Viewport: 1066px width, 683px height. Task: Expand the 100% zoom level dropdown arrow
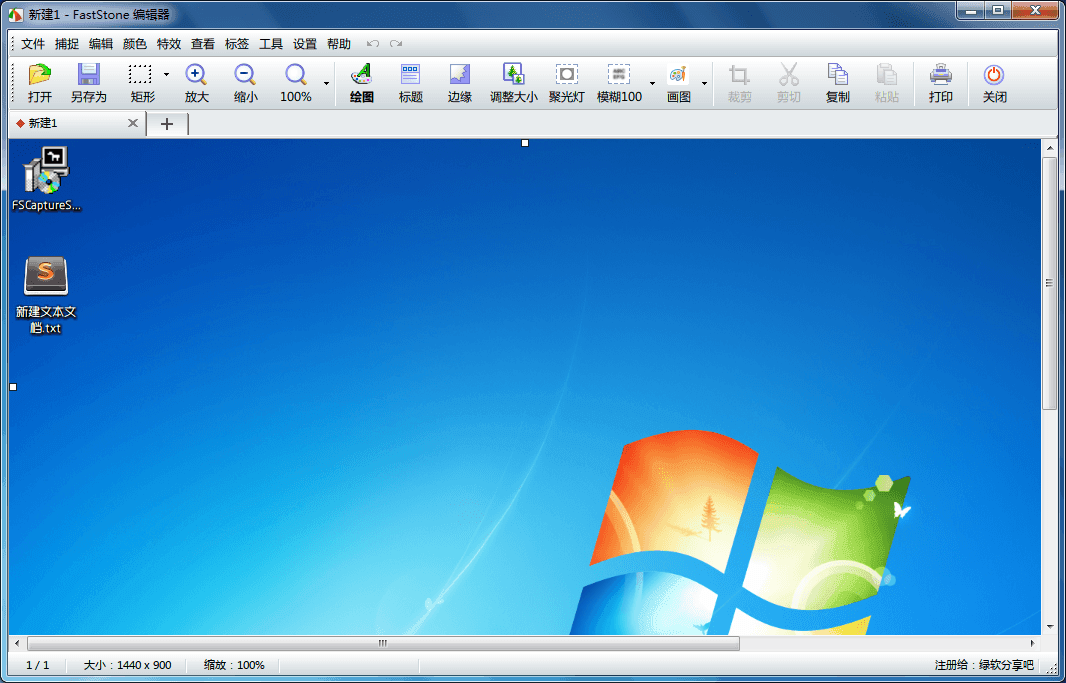coord(326,83)
